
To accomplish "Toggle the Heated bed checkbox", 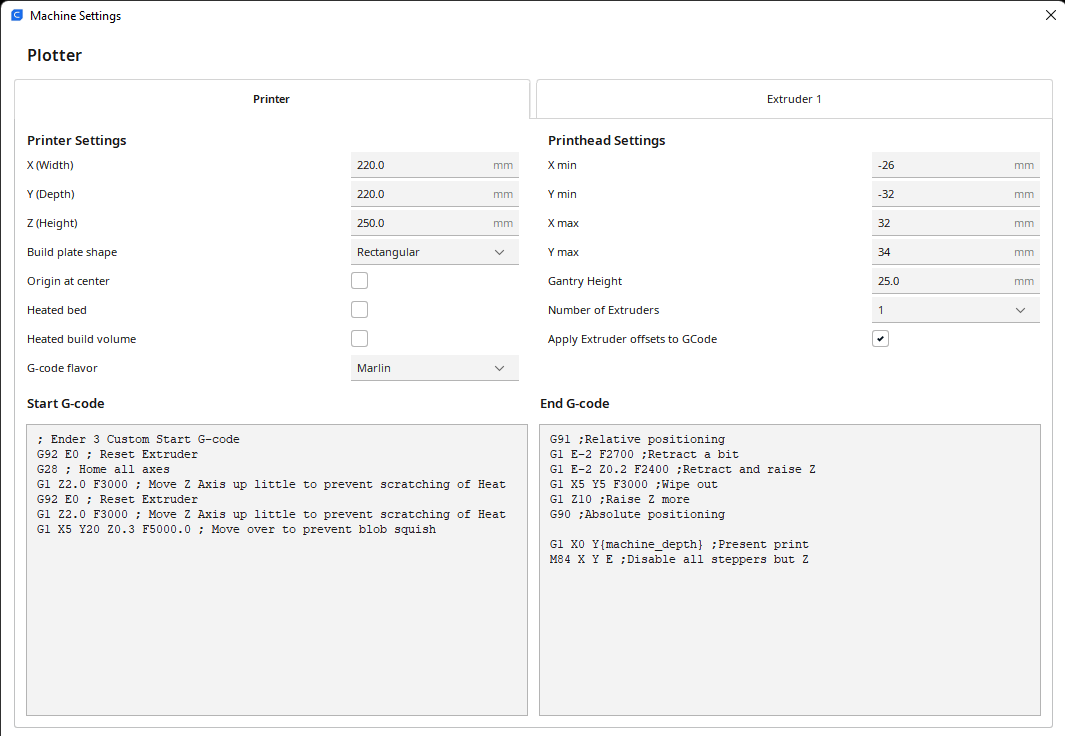I will pyautogui.click(x=359, y=310).
